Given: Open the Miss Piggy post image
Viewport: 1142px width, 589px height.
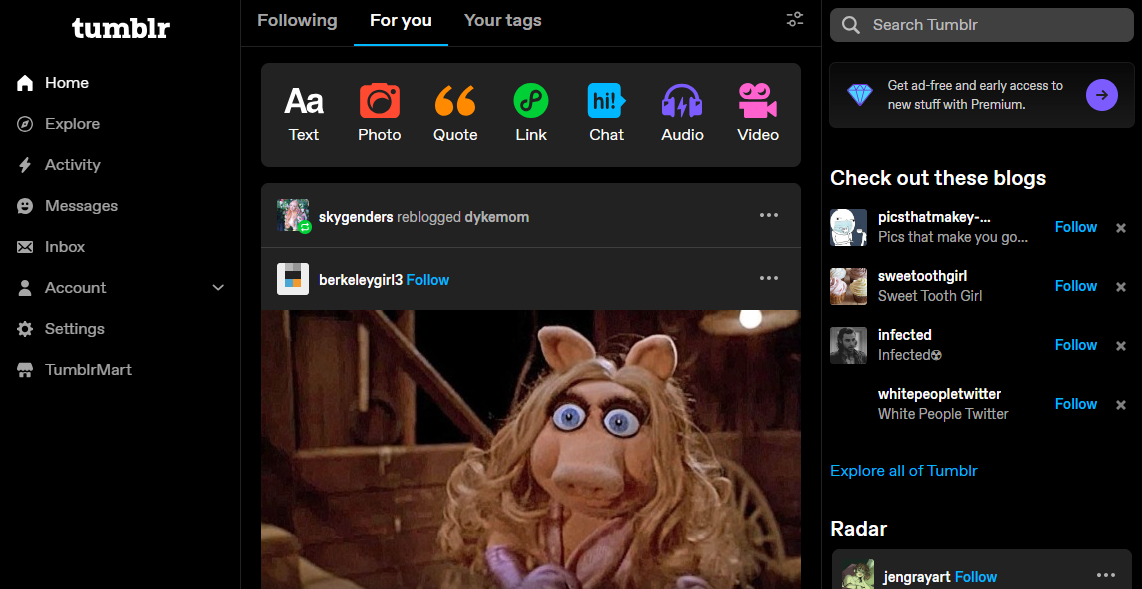Looking at the screenshot, I should tap(531, 449).
